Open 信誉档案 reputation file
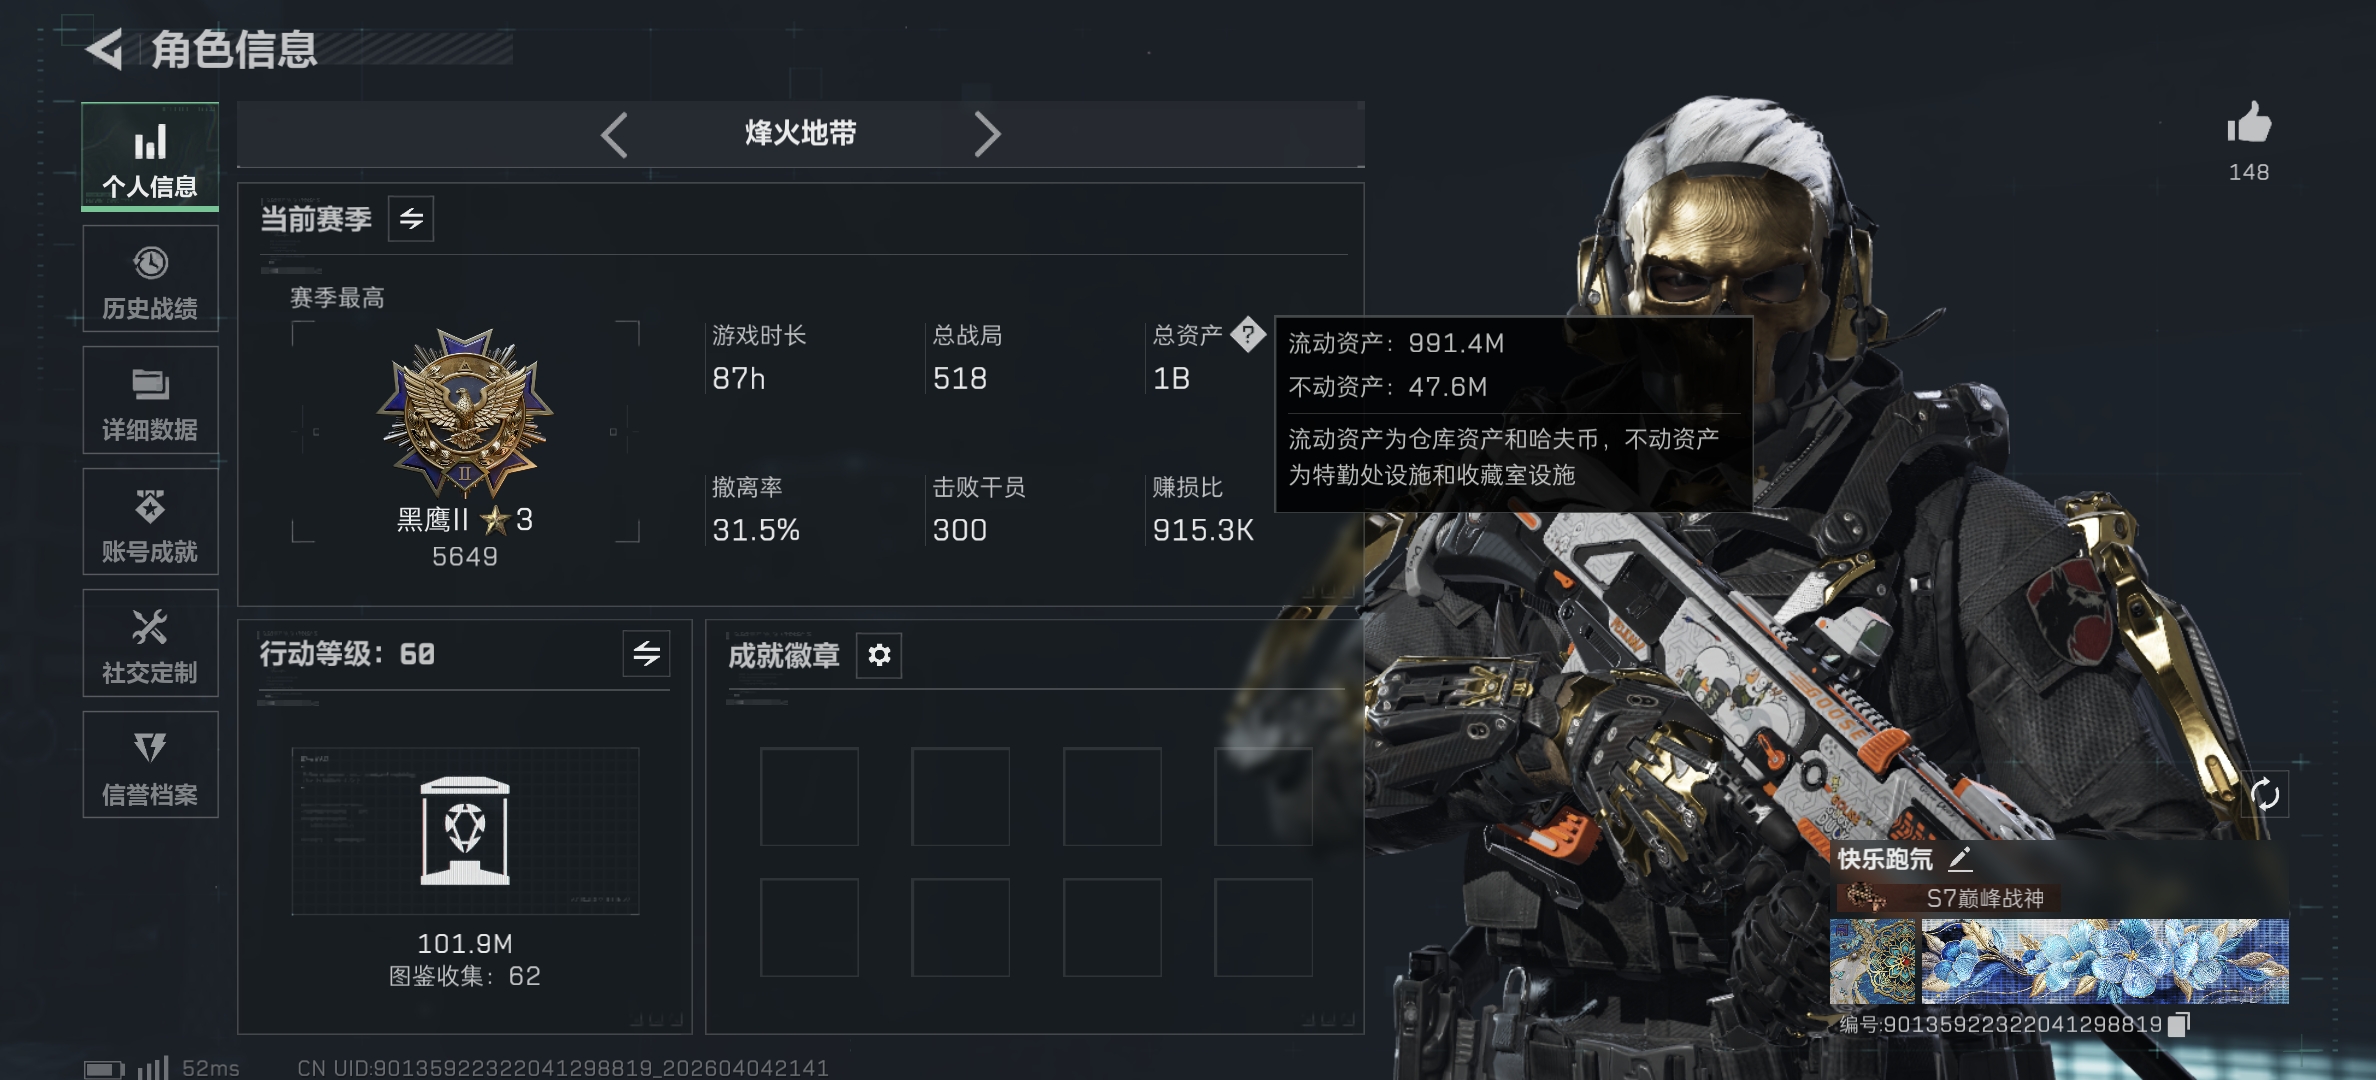The height and width of the screenshot is (1080, 2376). 150,765
